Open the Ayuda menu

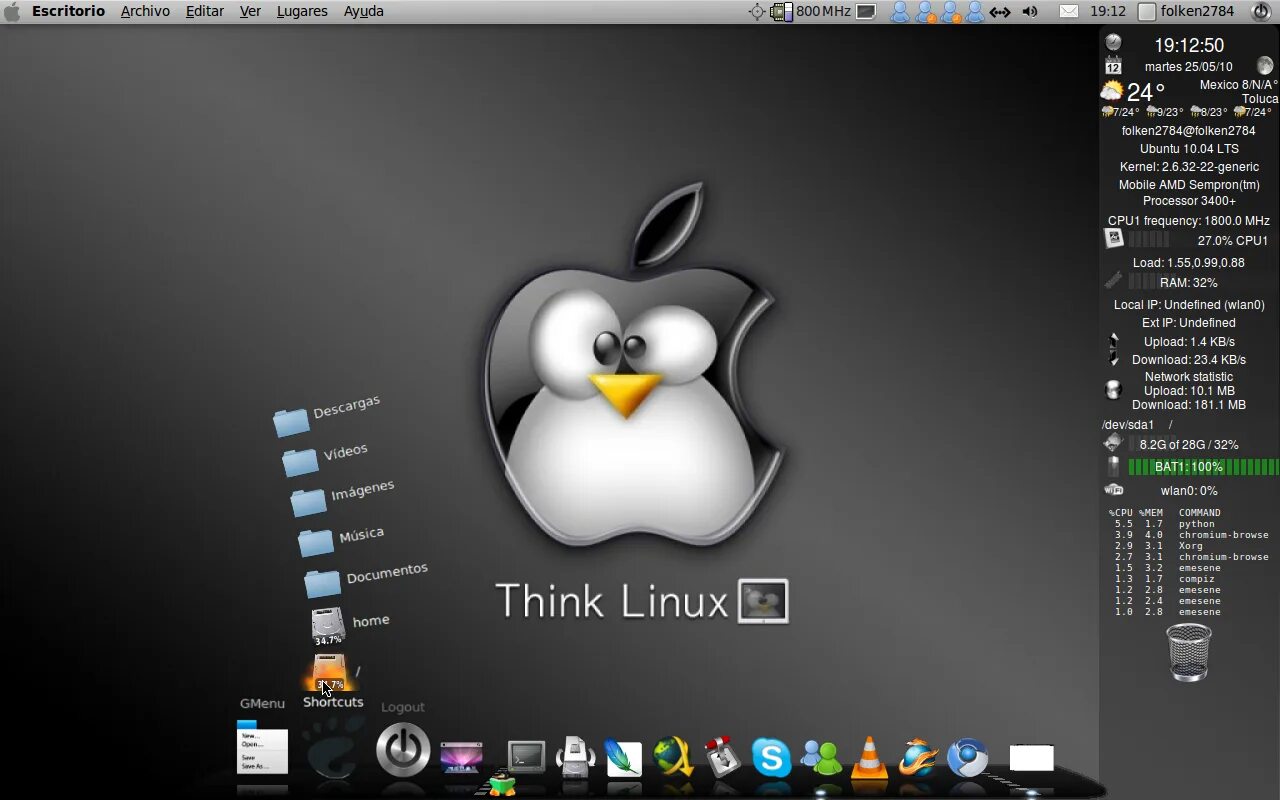(364, 11)
